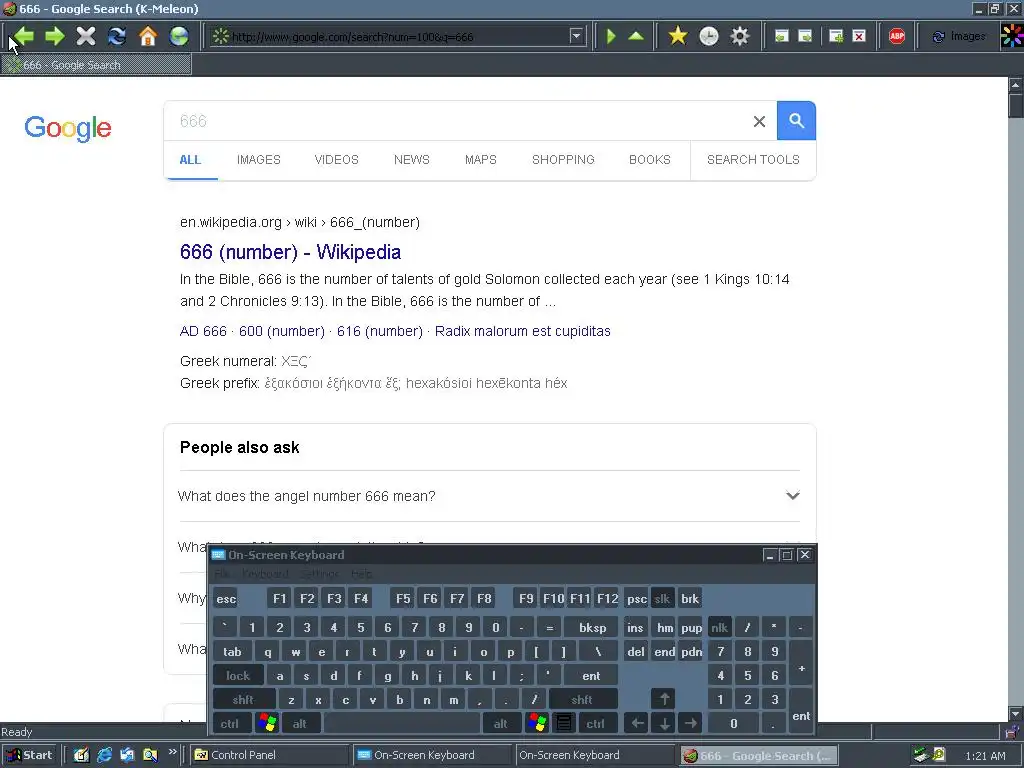Click the new tab toolbar icon with plus
Image resolution: width=1024 pixels, height=768 pixels.
click(835, 36)
